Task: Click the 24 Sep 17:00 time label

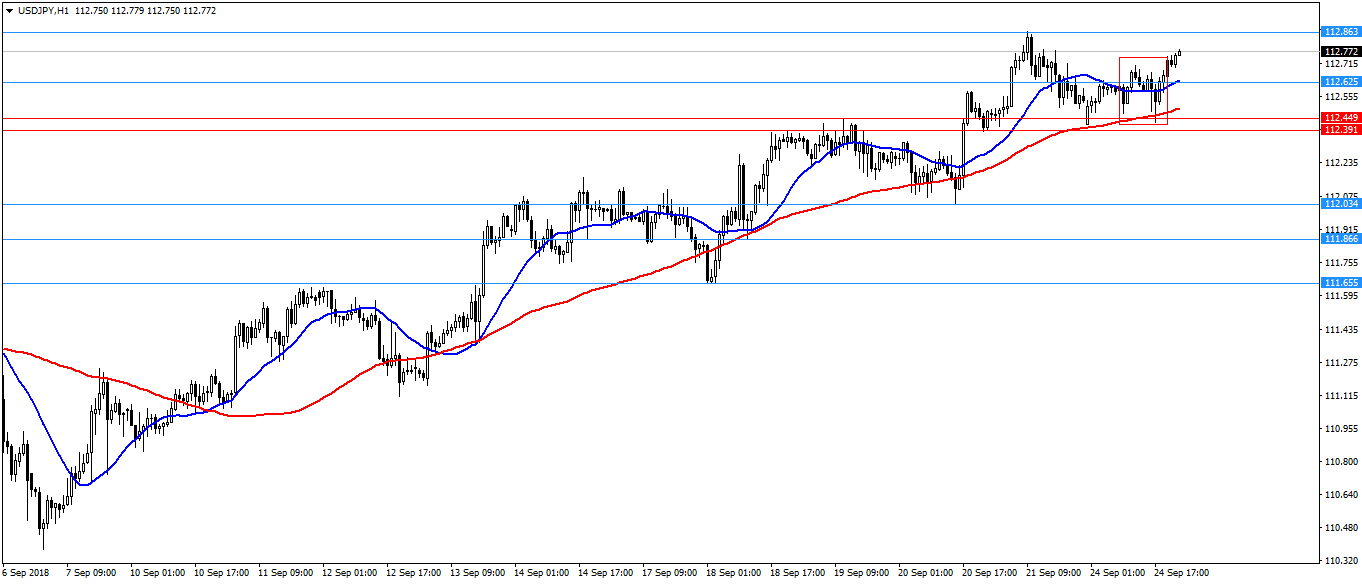Action: point(1182,574)
